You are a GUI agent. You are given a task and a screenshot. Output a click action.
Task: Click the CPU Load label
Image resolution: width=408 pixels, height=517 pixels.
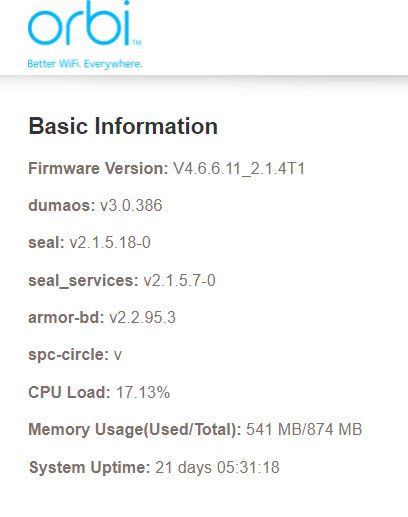69,392
